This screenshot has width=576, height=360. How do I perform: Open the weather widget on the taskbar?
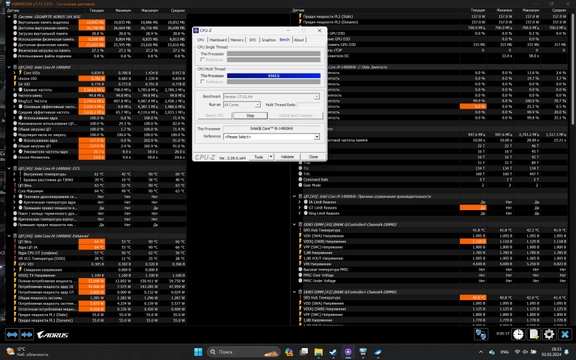(28, 352)
